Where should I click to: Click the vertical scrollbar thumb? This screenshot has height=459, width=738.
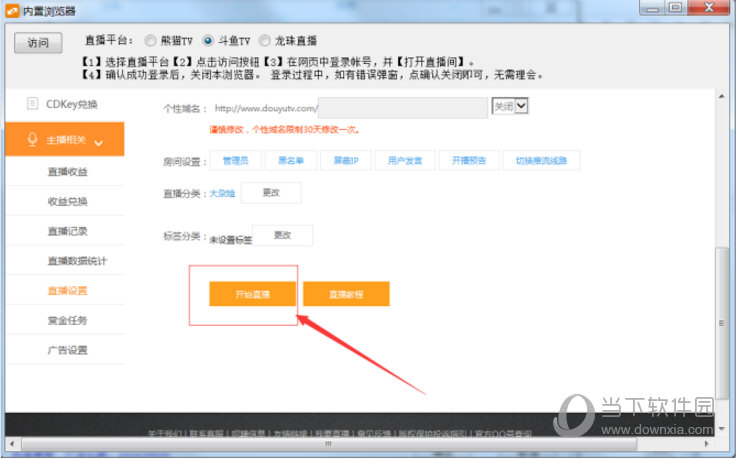point(722,323)
